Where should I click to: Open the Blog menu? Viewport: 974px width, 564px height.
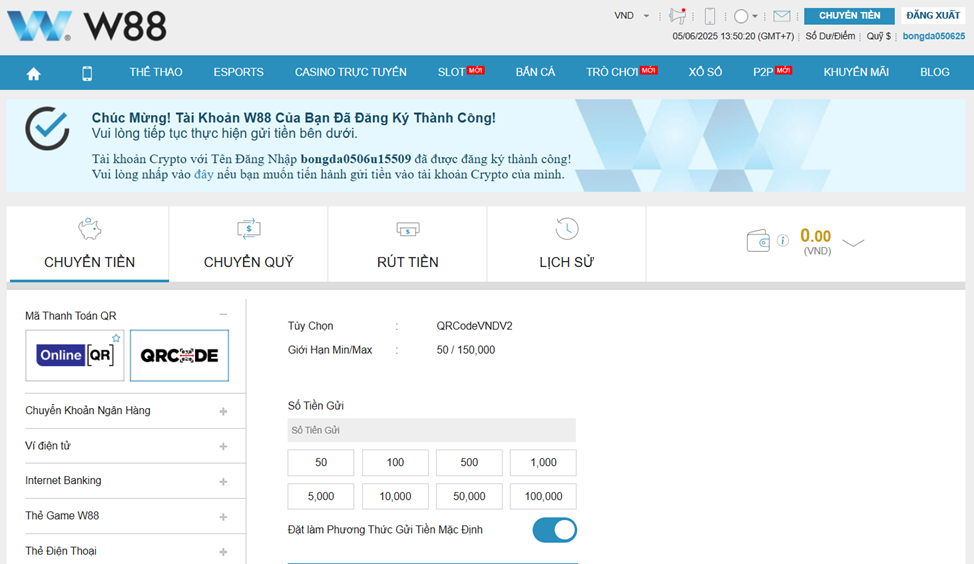[x=935, y=72]
